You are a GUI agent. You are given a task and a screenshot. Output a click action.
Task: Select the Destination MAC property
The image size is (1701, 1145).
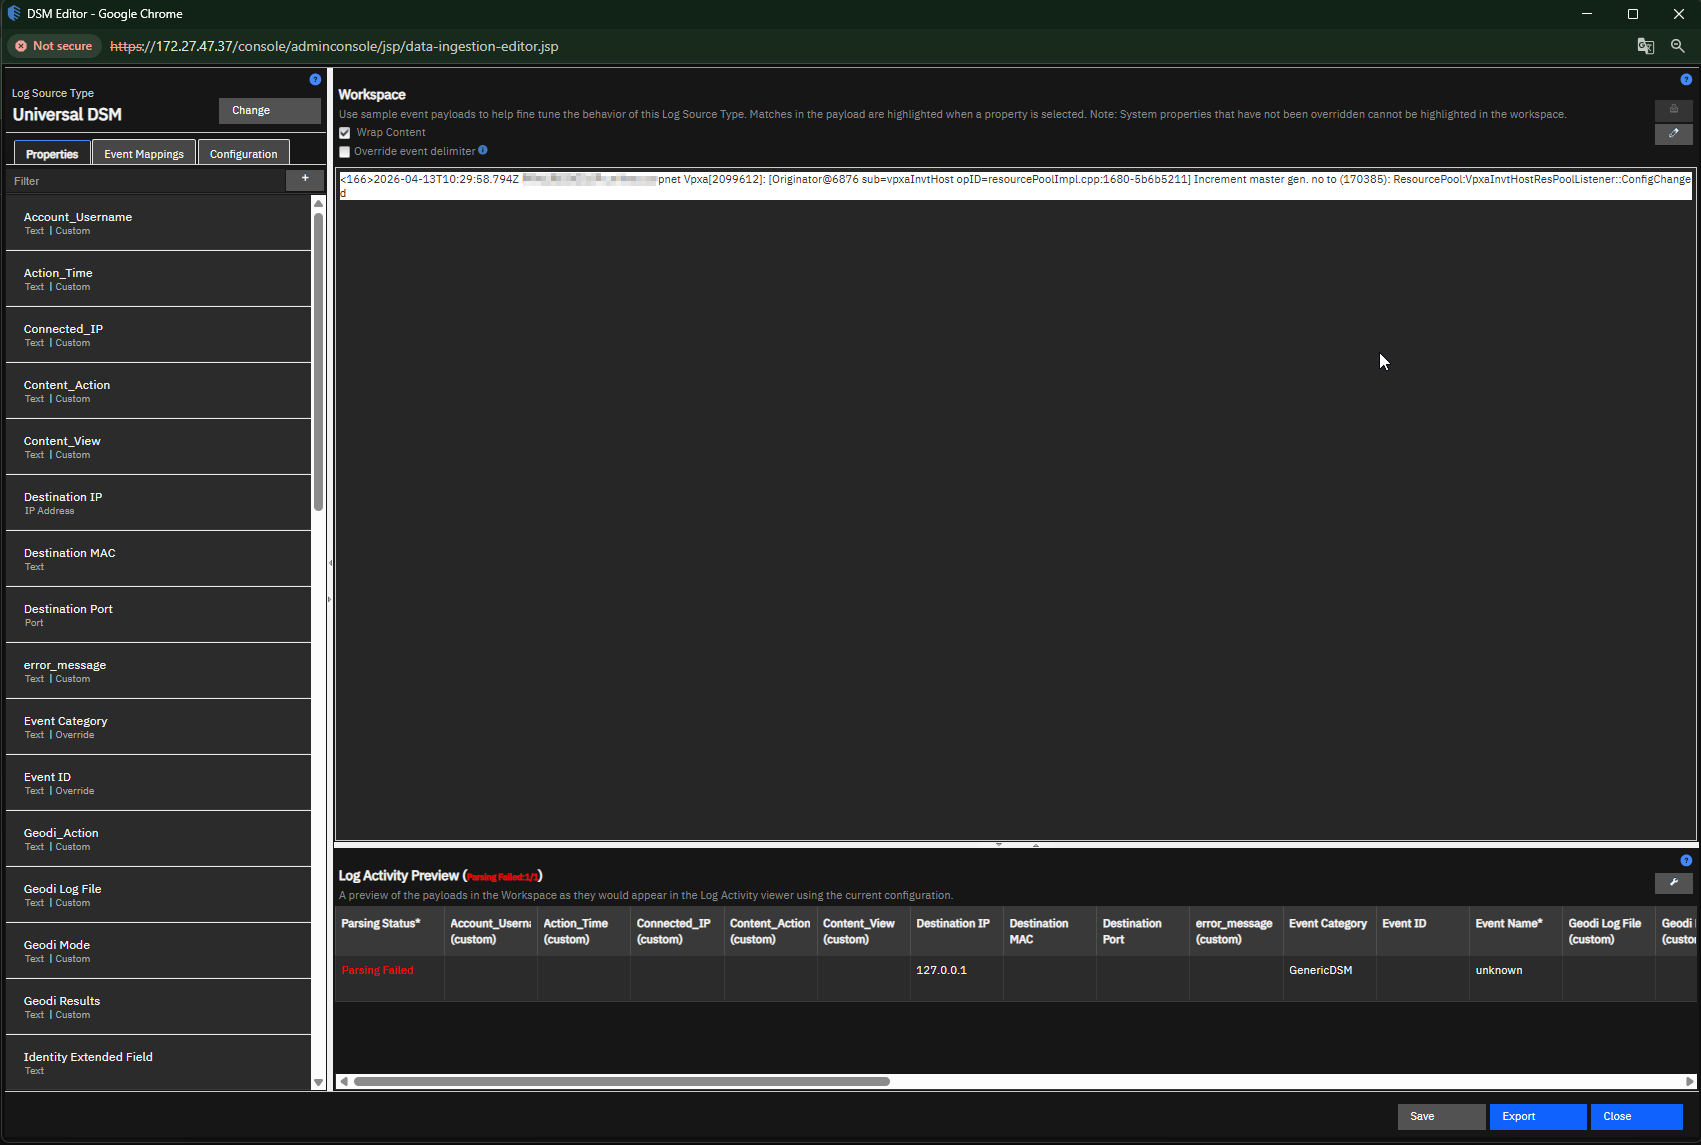click(159, 559)
